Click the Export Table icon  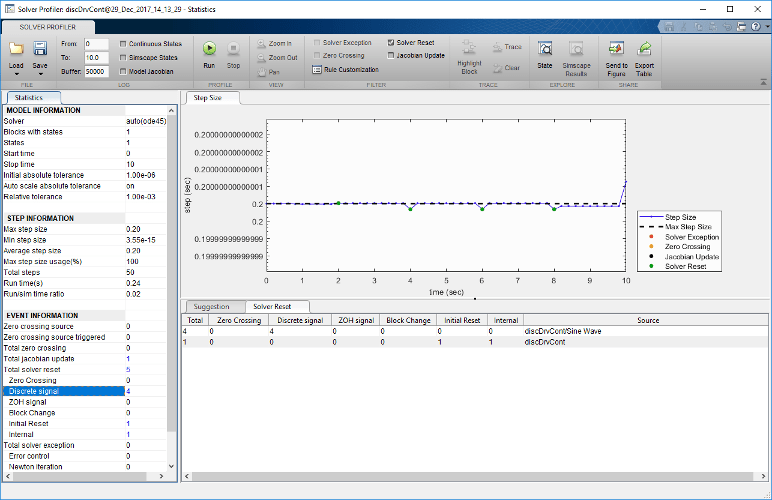pyautogui.click(x=645, y=48)
